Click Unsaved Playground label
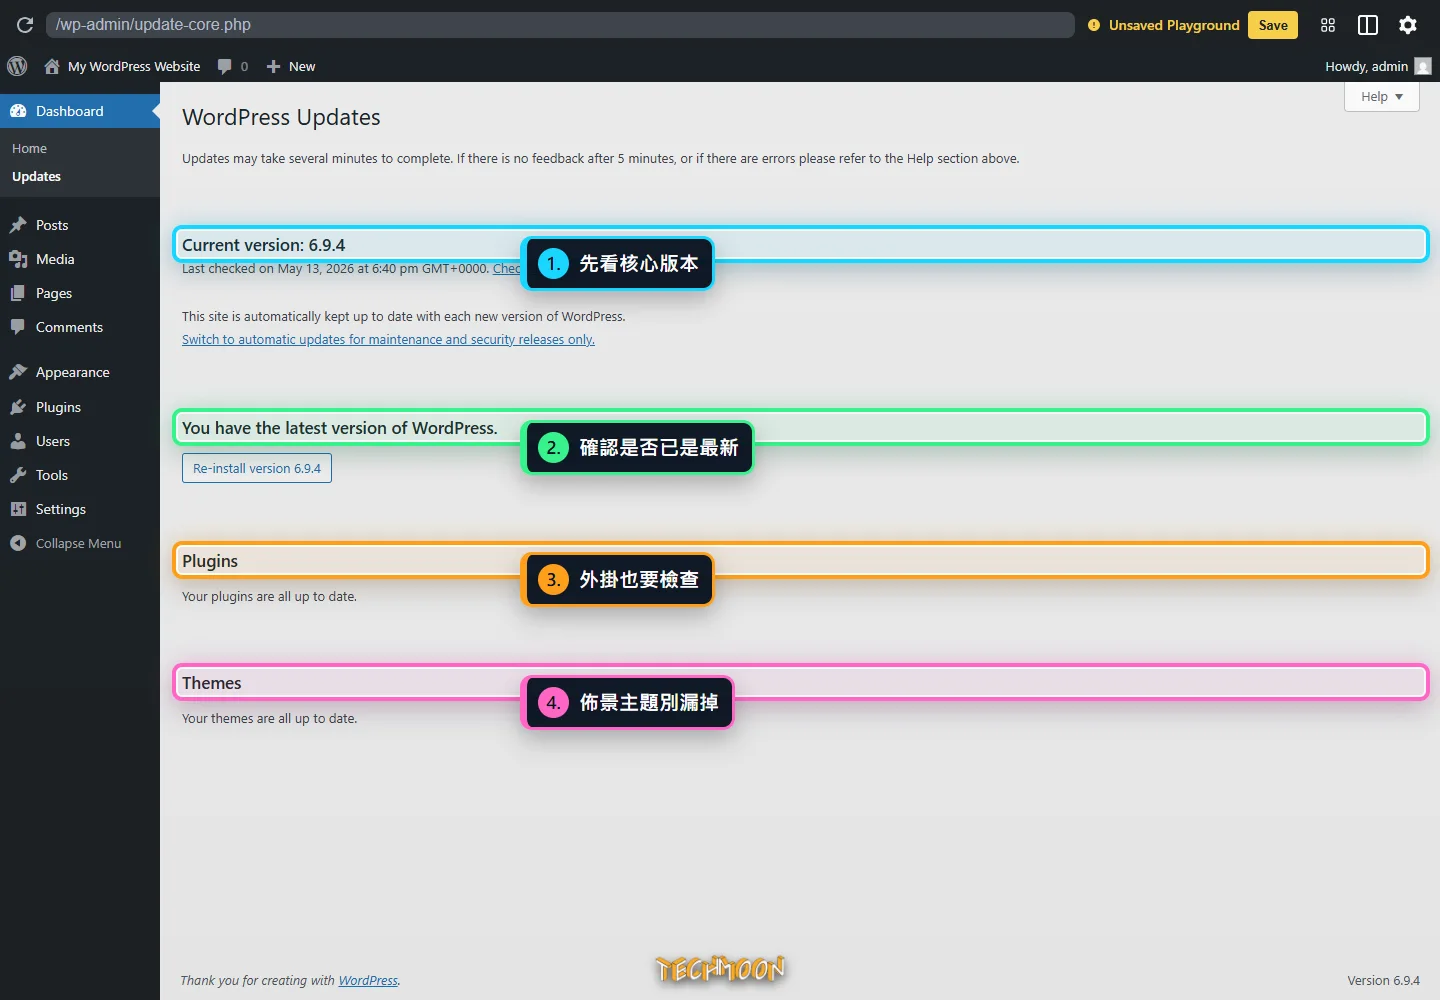Image resolution: width=1440 pixels, height=1000 pixels. (1174, 25)
